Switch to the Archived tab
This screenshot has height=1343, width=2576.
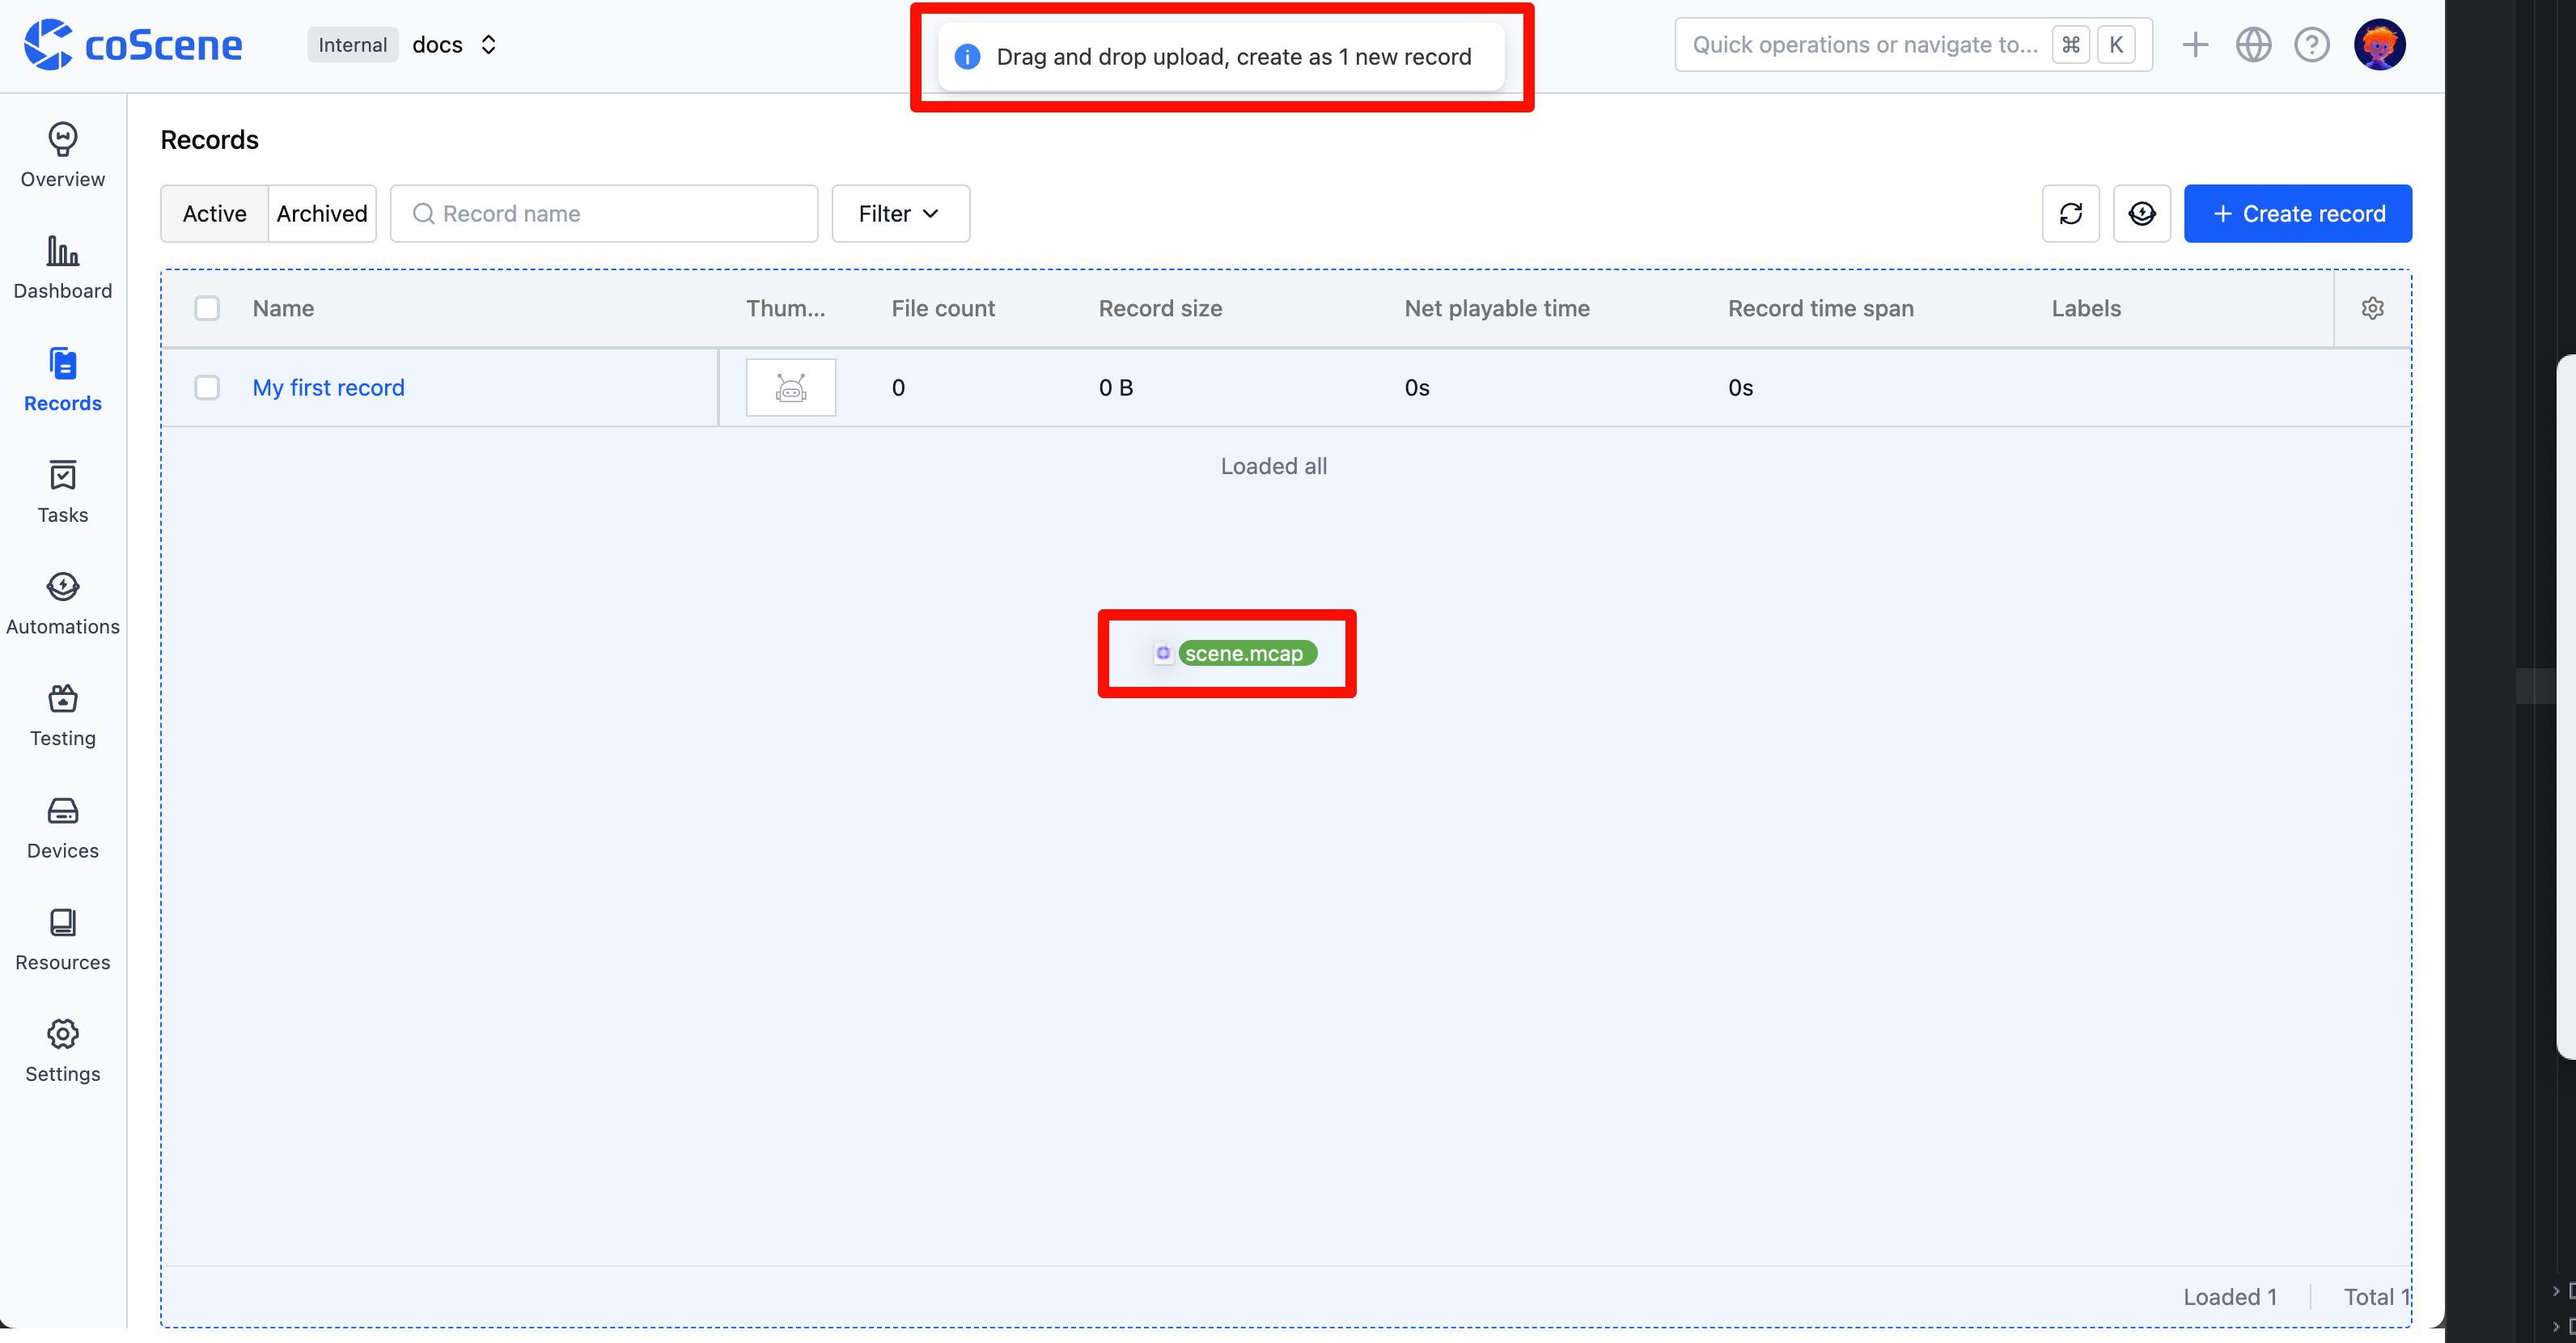(322, 213)
